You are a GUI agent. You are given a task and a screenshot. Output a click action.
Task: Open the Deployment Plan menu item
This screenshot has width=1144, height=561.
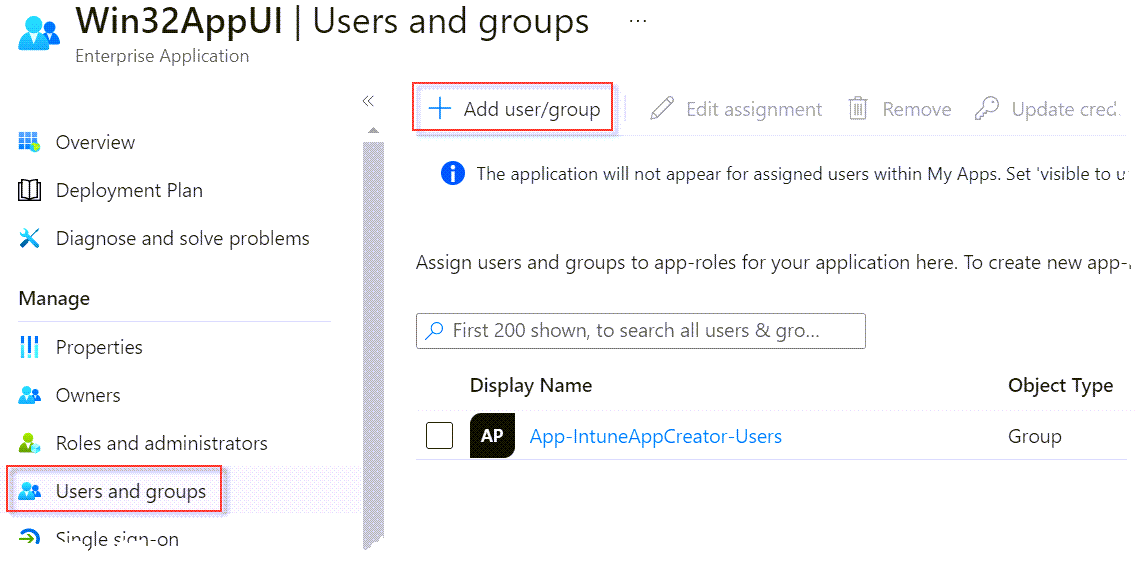pyautogui.click(x=129, y=190)
